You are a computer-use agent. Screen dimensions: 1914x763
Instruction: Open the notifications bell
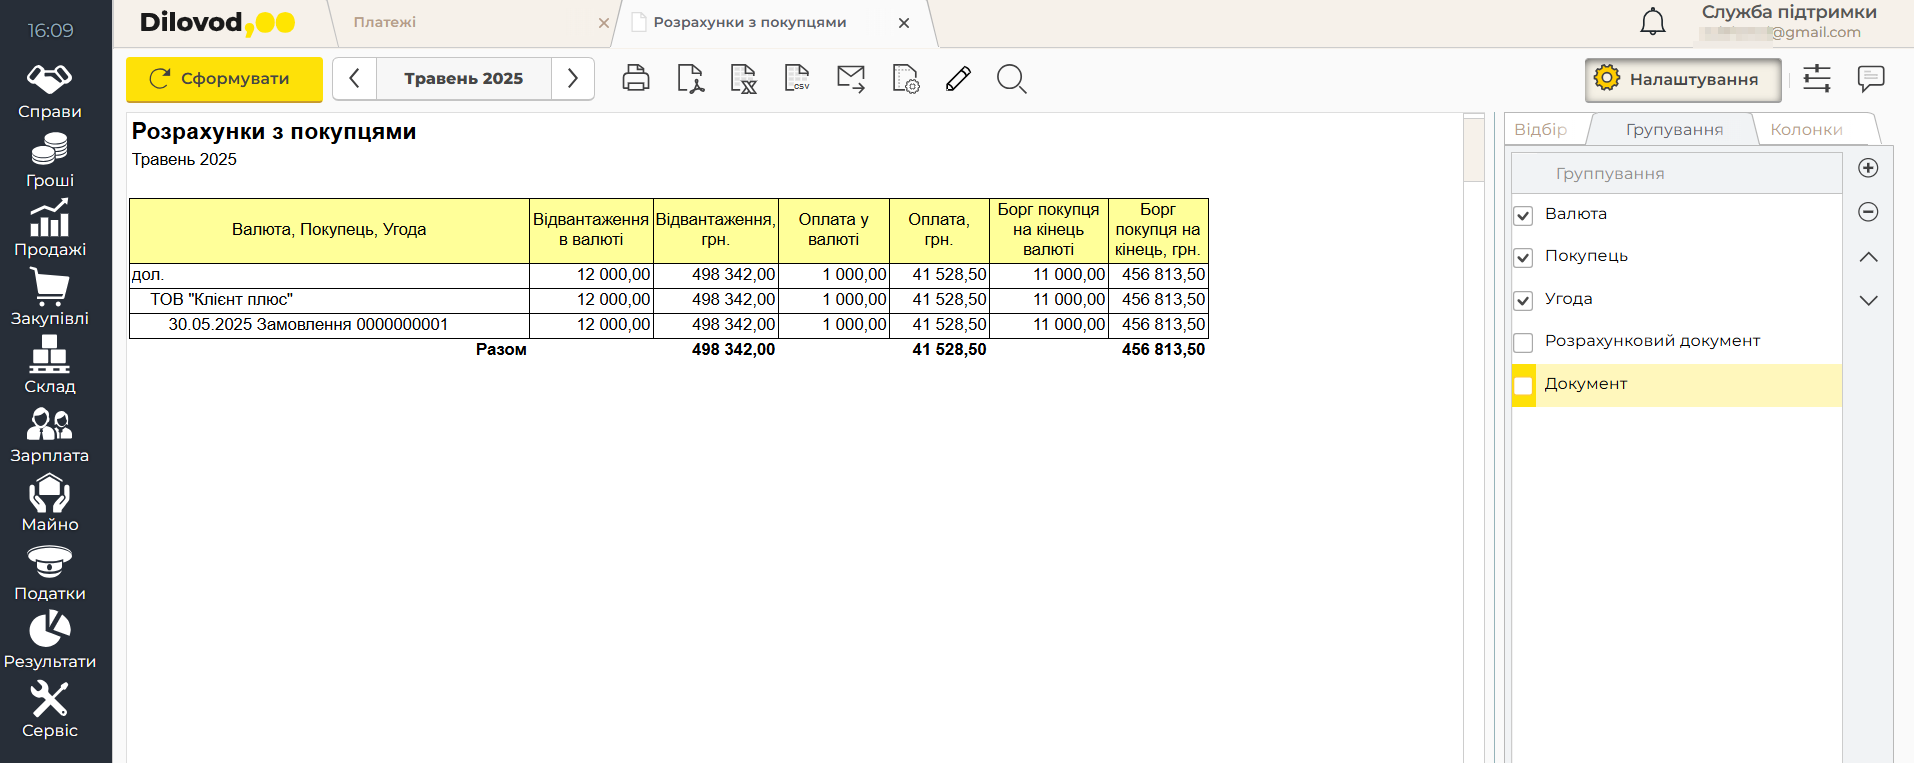1653,22
